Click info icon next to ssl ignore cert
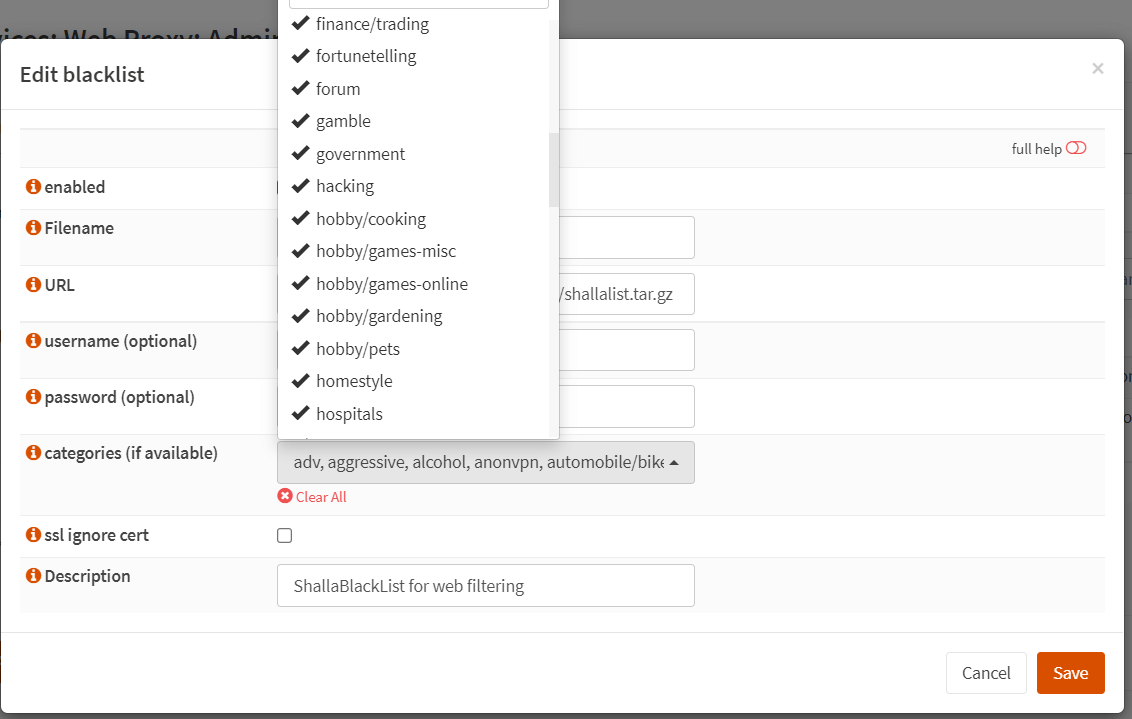This screenshot has width=1132, height=719. [x=33, y=535]
